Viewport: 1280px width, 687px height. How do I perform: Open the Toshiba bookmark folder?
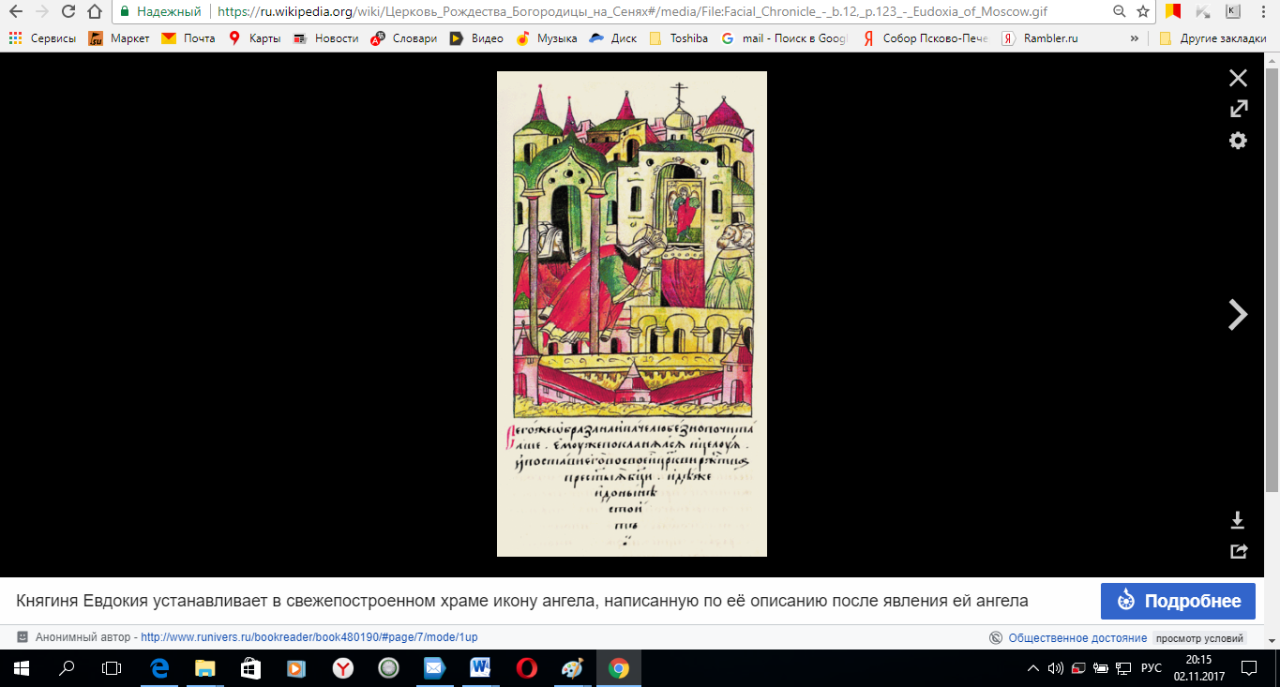678,38
